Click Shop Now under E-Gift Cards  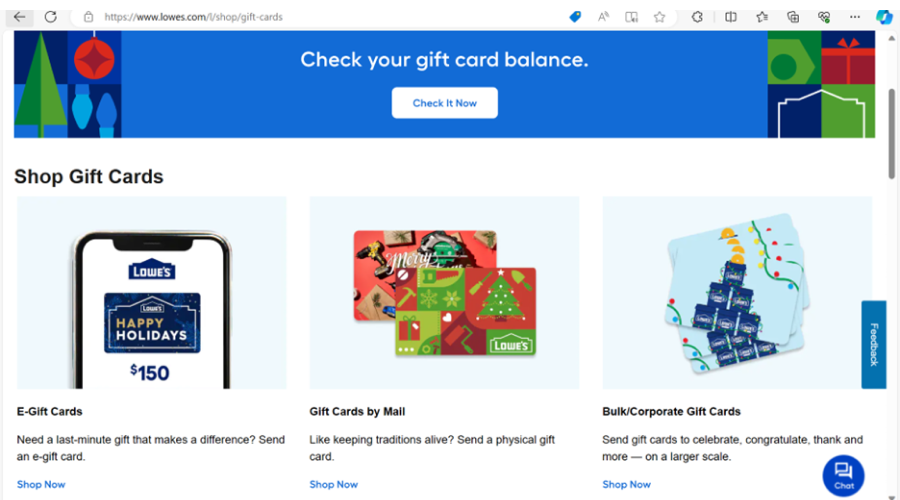pyautogui.click(x=41, y=484)
